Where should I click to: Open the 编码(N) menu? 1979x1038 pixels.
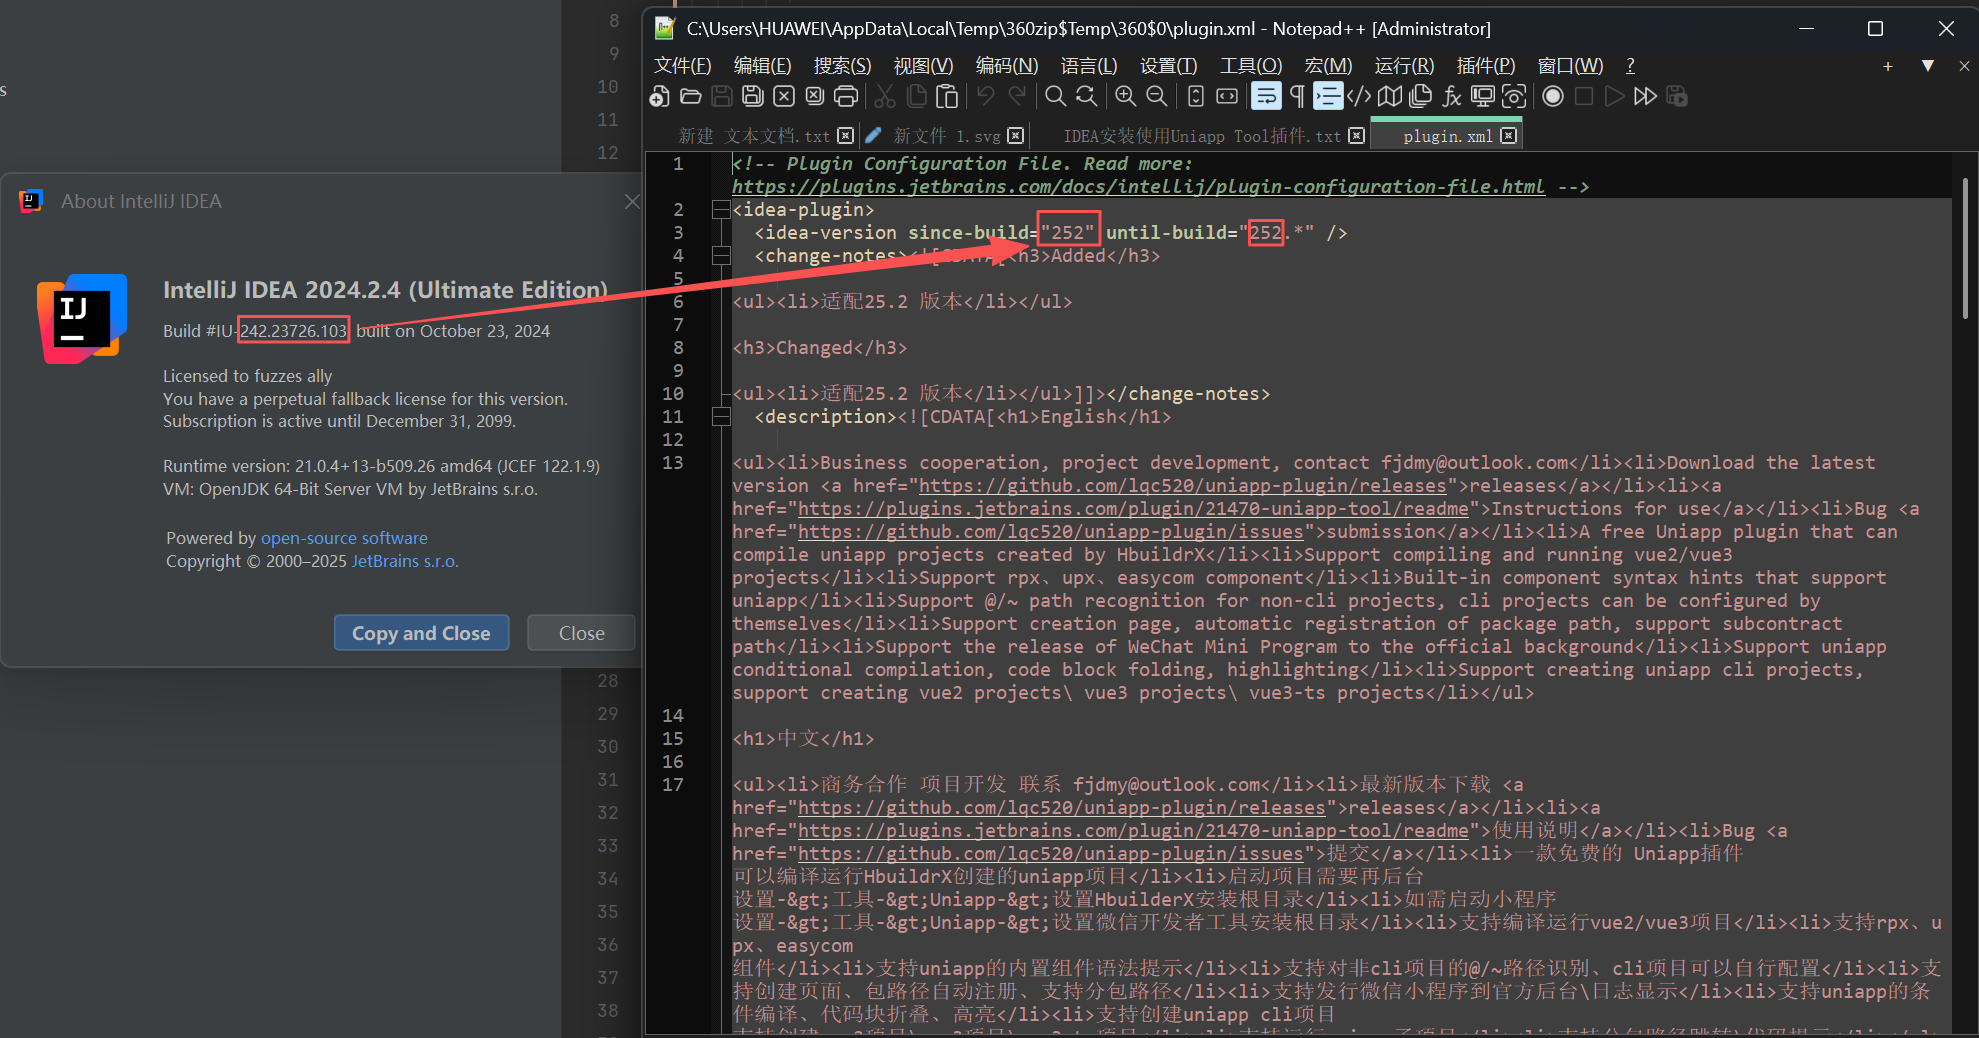pos(1007,66)
